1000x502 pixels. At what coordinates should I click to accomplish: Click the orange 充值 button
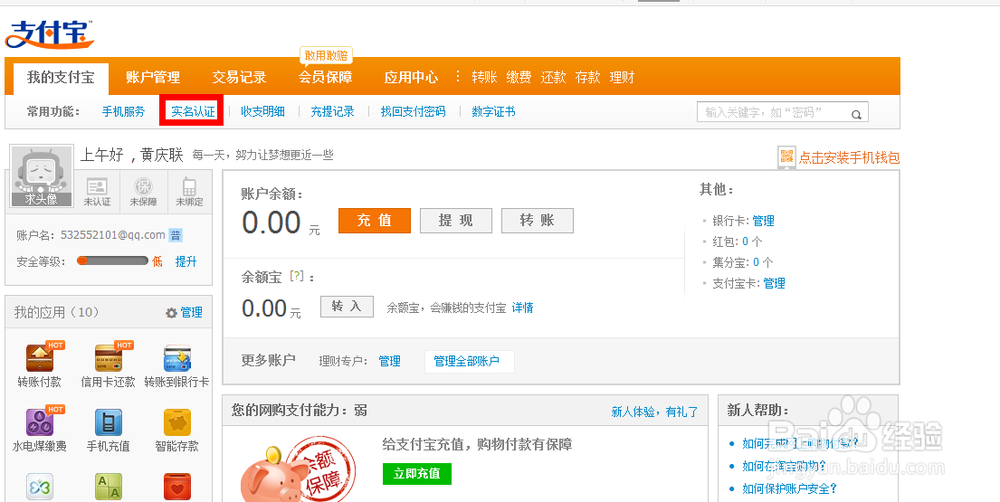pyautogui.click(x=374, y=220)
